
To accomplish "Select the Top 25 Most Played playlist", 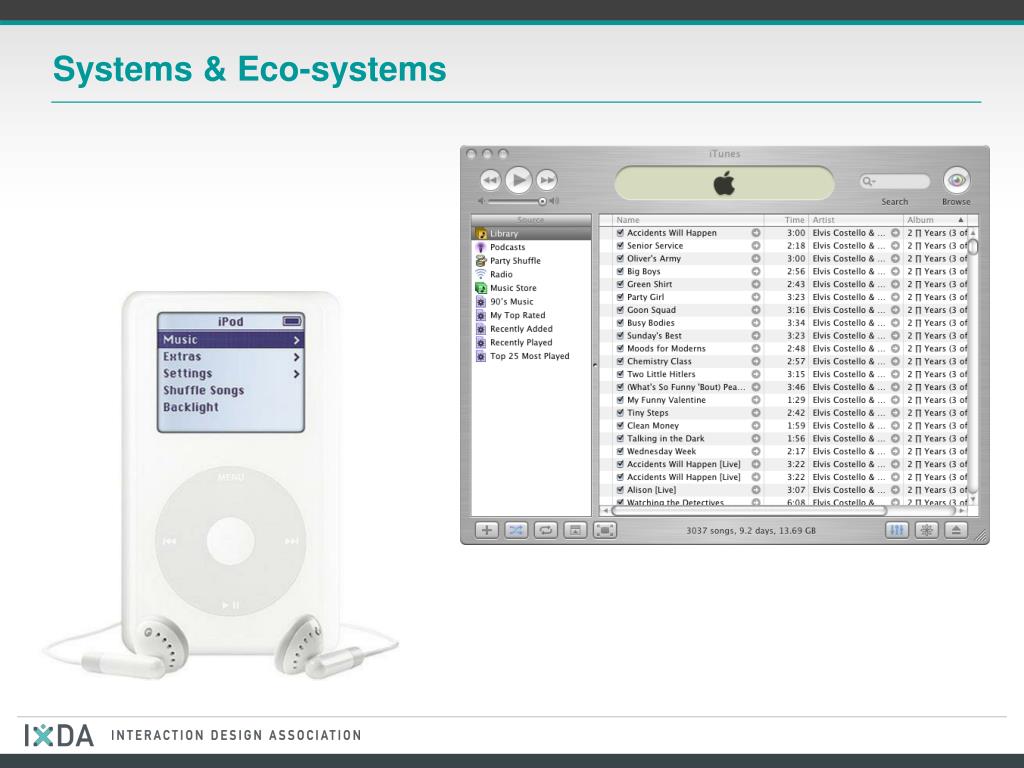I will [x=531, y=356].
